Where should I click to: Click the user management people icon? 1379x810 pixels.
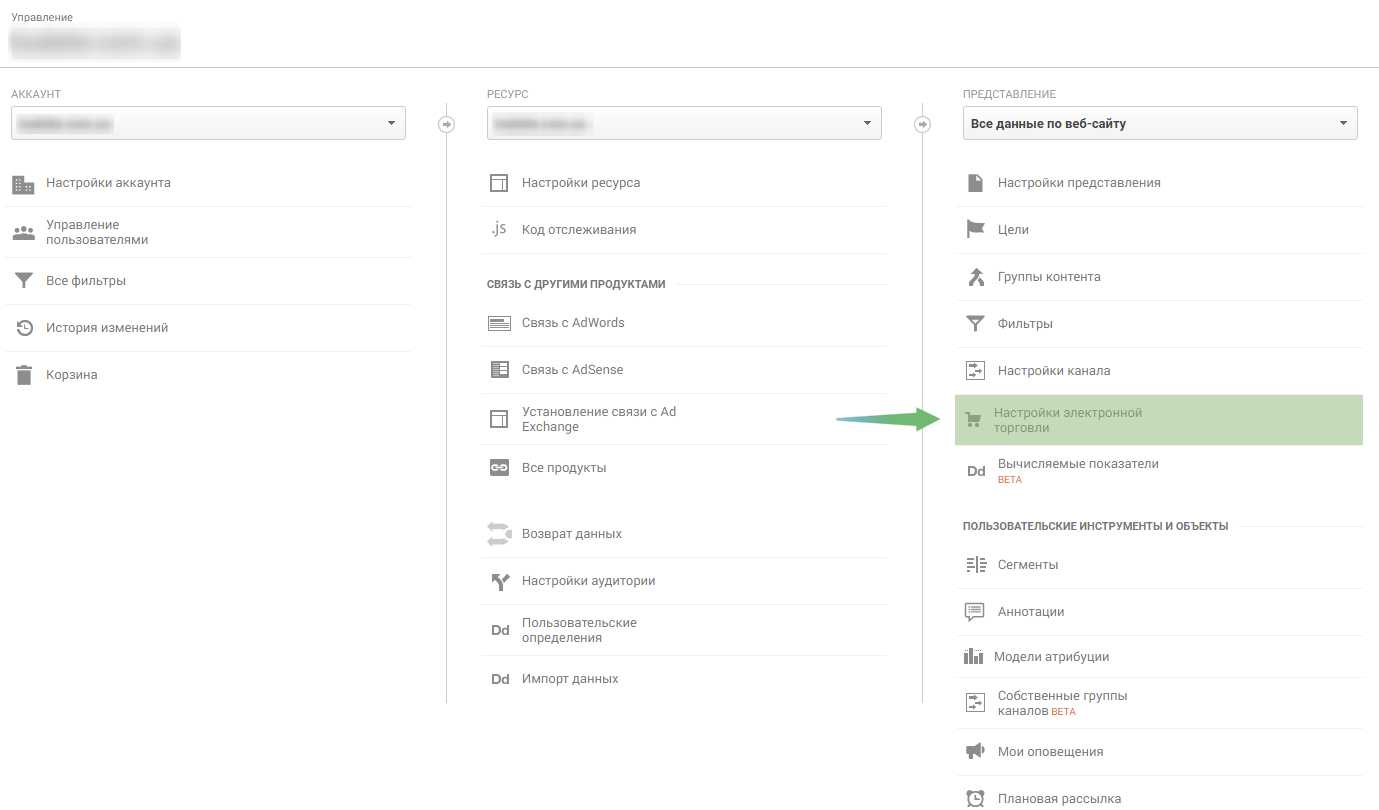[x=23, y=233]
